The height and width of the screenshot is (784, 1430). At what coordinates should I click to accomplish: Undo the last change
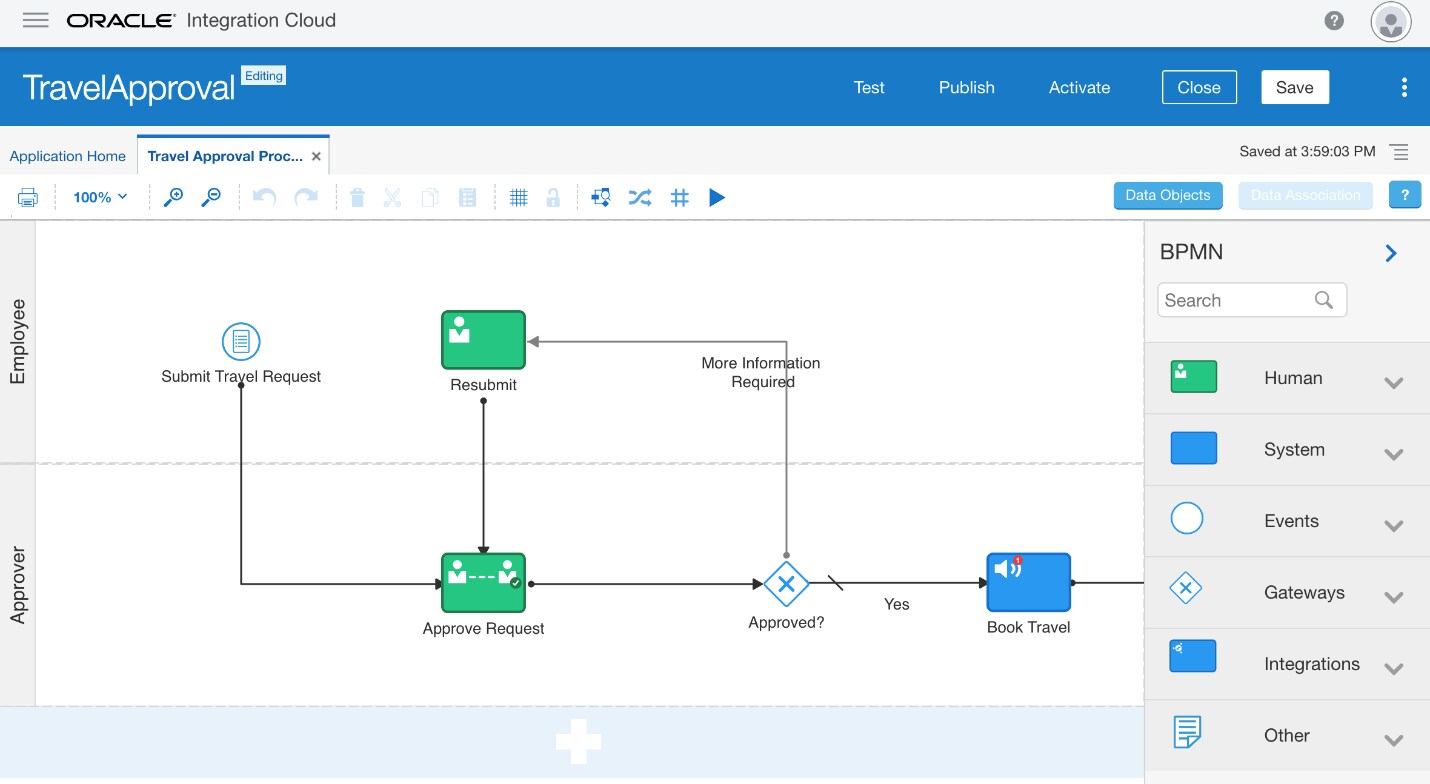point(264,197)
